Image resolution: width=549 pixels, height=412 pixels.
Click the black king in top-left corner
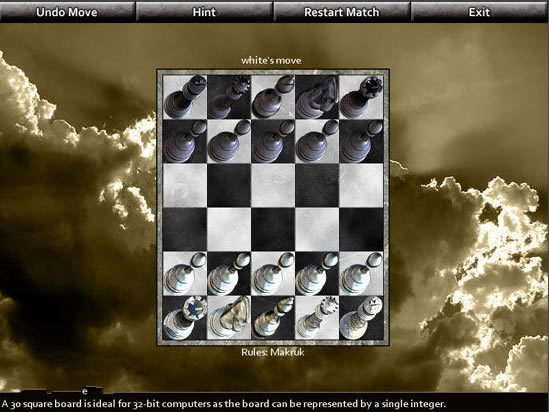pos(185,97)
